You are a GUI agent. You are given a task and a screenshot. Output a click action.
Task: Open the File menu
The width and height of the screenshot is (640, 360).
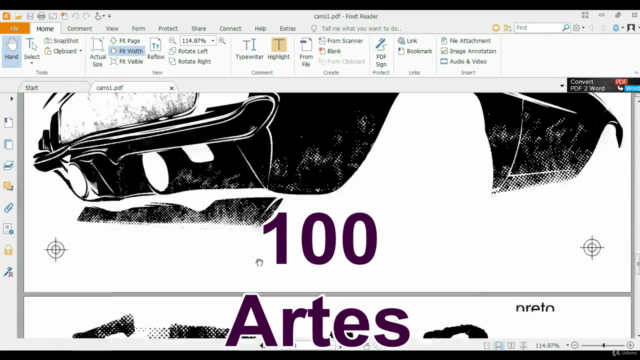(15, 29)
